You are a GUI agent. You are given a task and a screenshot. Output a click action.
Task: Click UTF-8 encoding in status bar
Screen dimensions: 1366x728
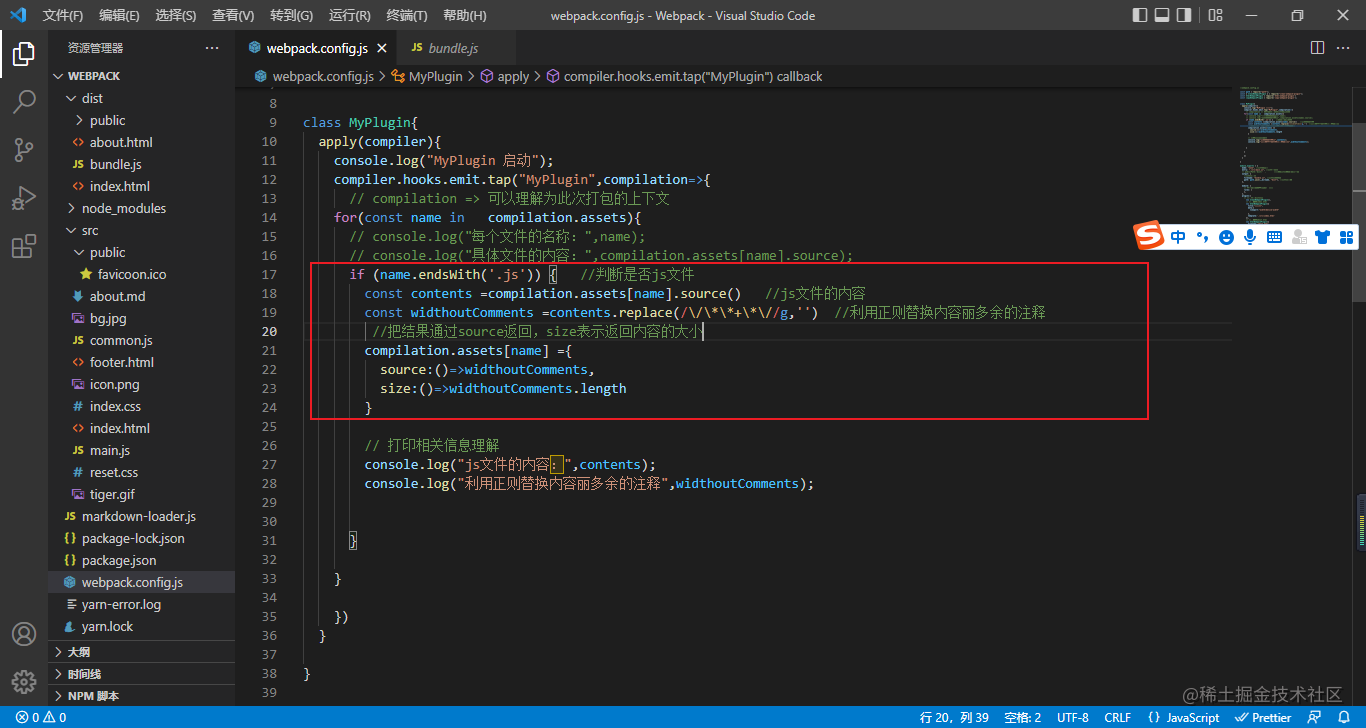click(1072, 717)
